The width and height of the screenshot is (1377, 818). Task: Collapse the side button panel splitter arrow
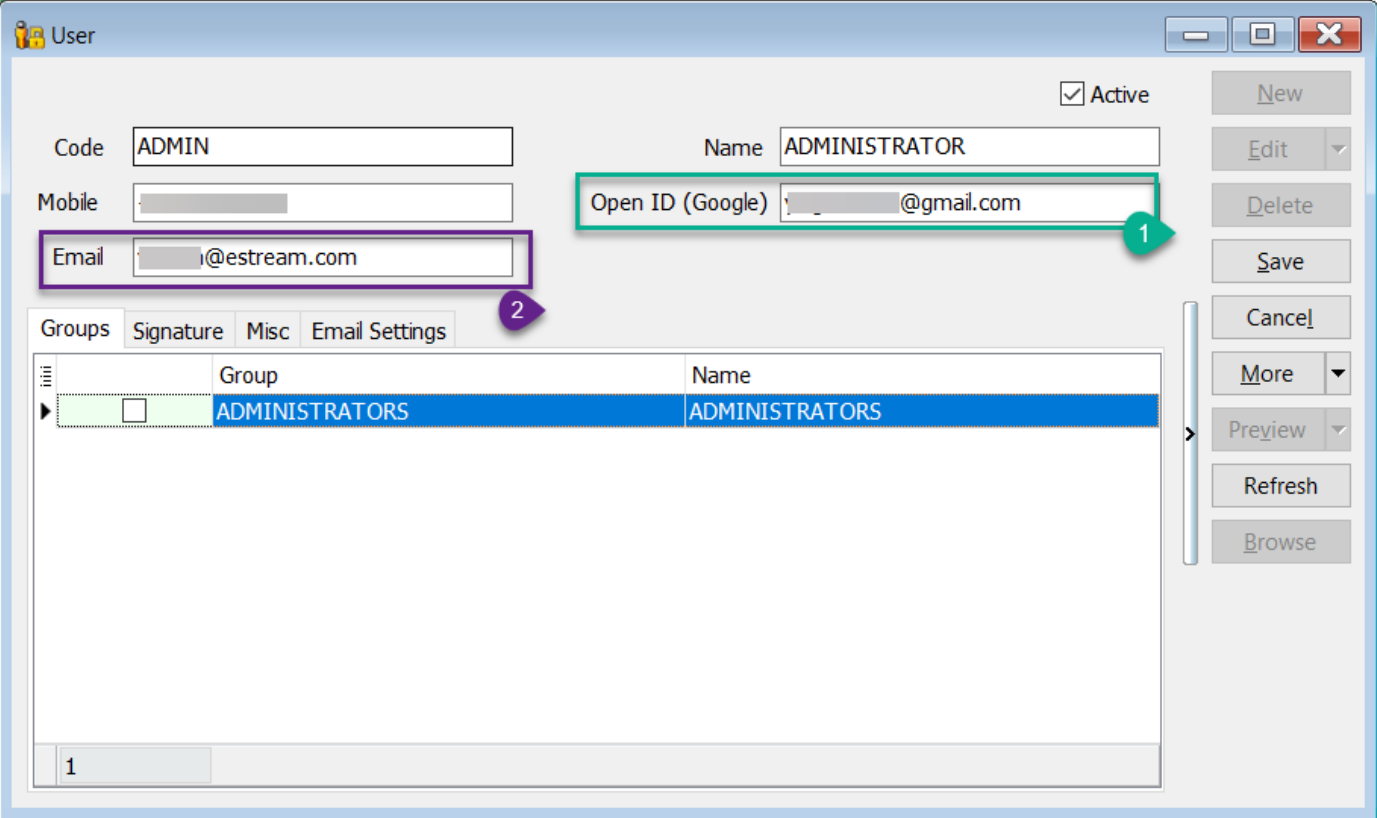coord(1190,433)
